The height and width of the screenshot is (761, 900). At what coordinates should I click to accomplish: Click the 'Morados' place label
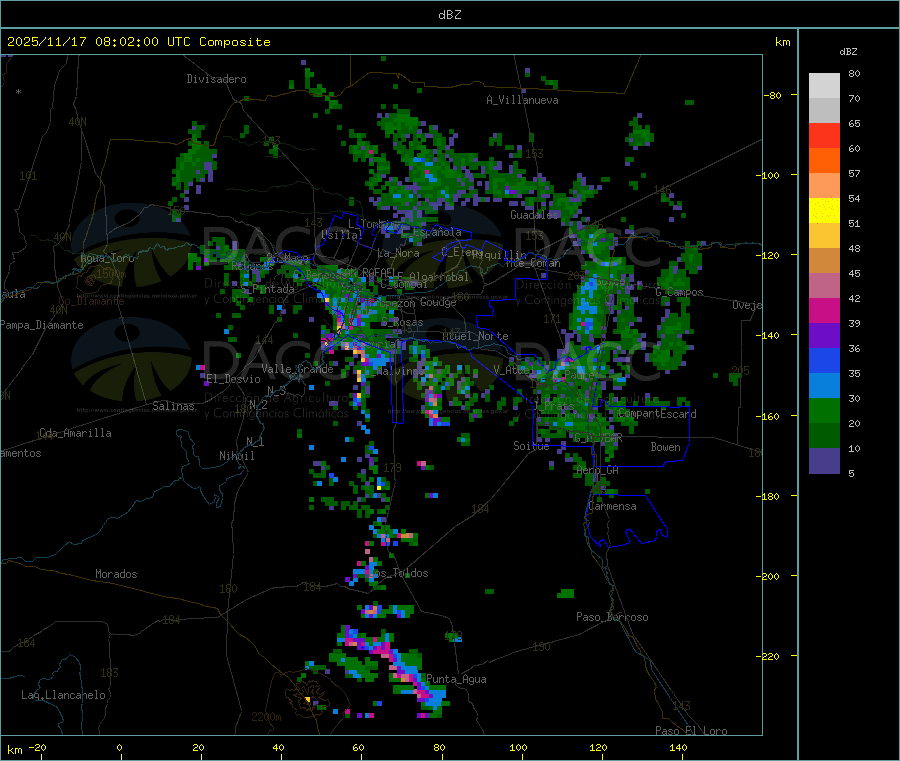point(117,574)
